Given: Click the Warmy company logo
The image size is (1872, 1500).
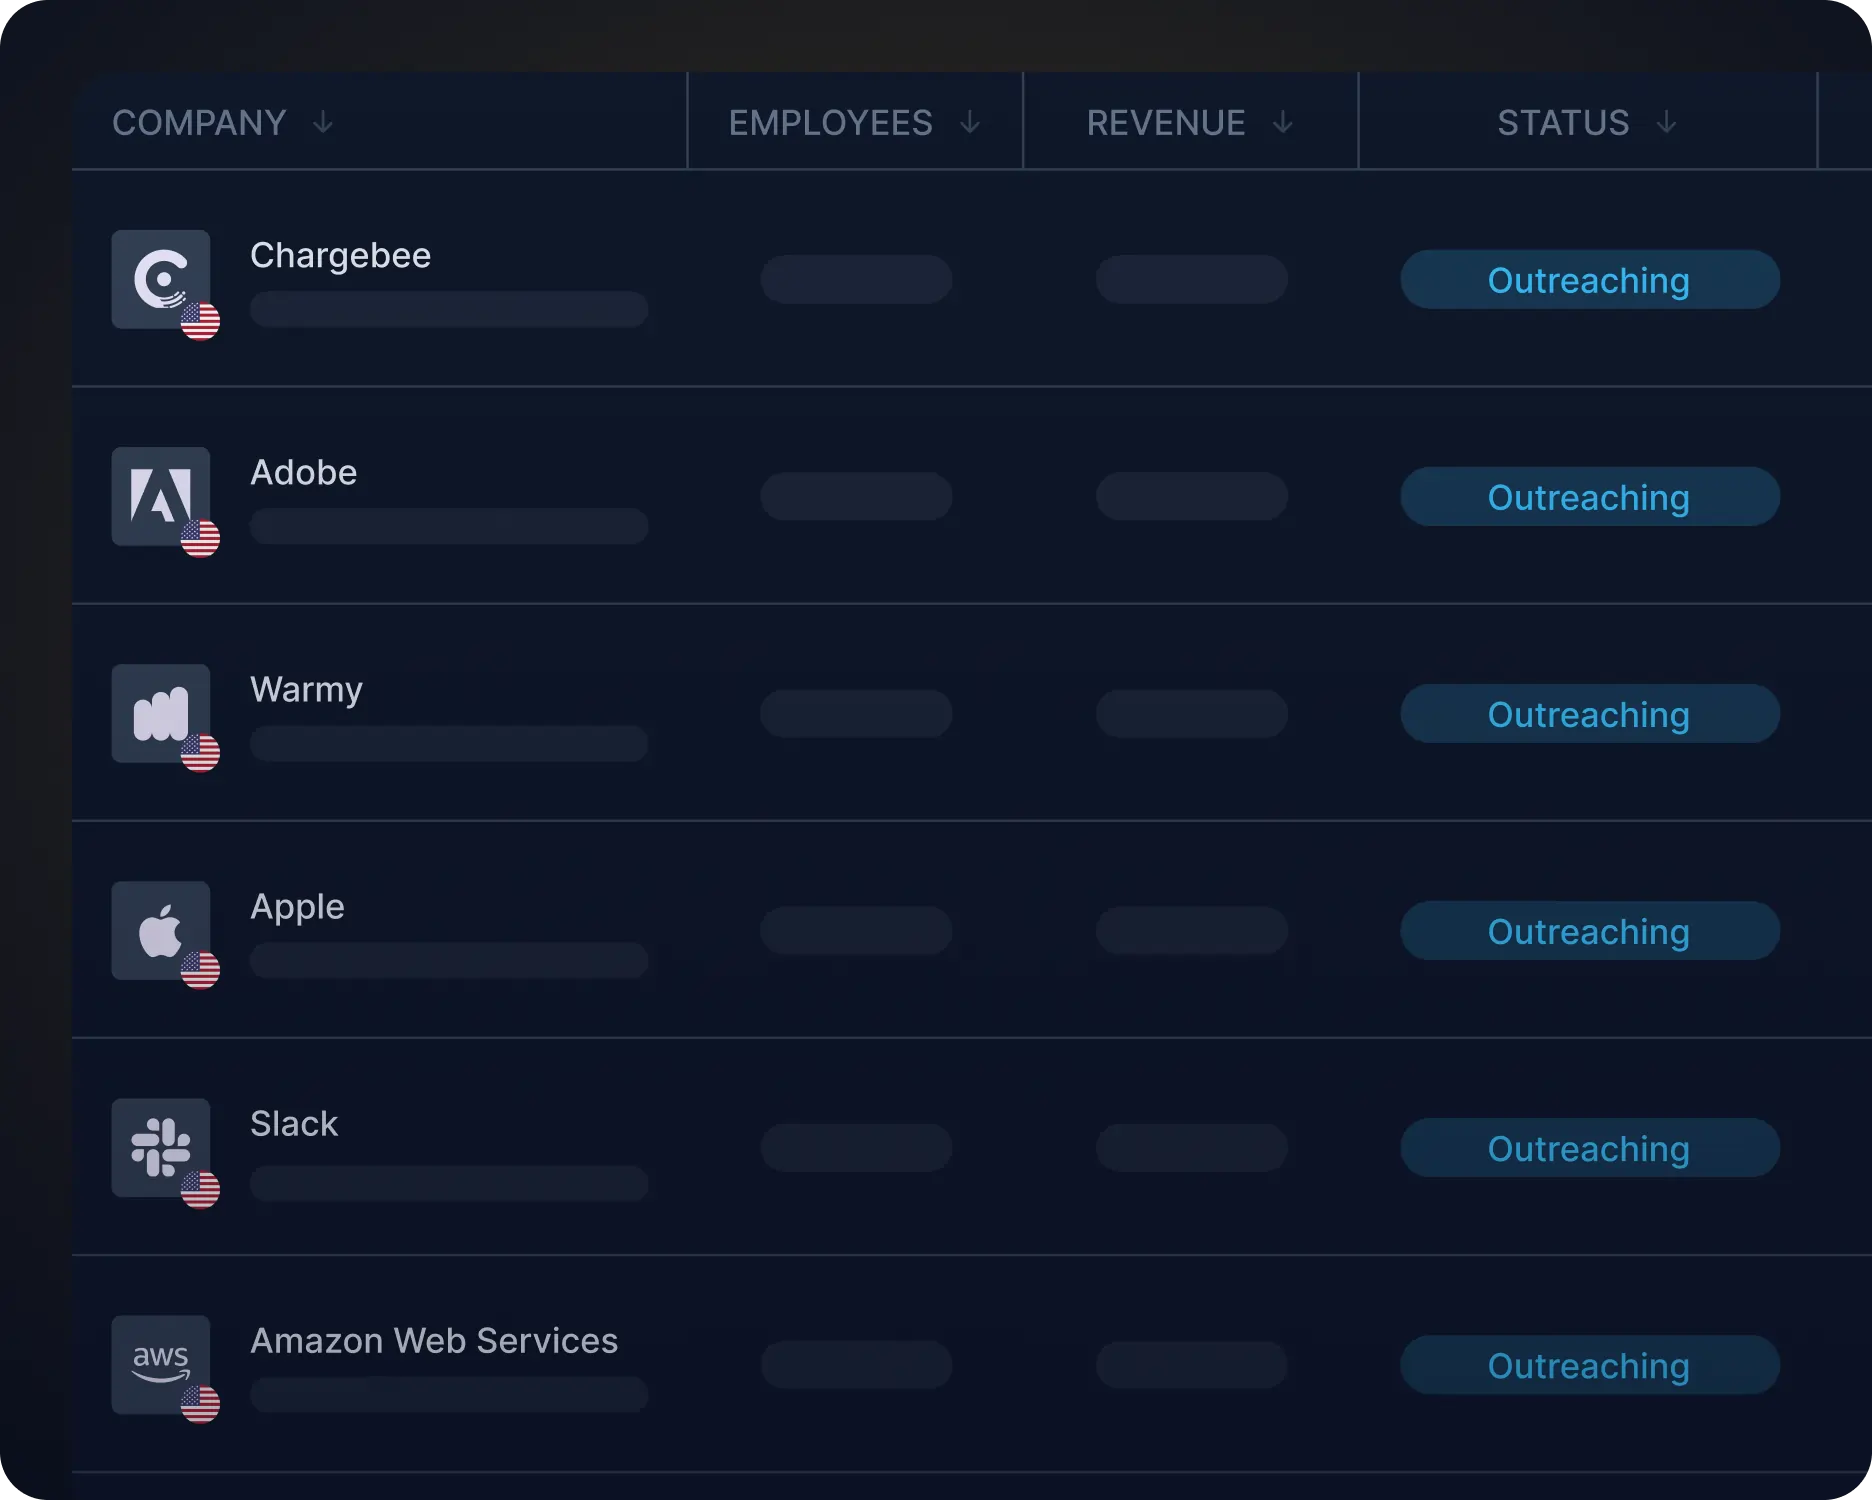Looking at the screenshot, I should pyautogui.click(x=160, y=713).
